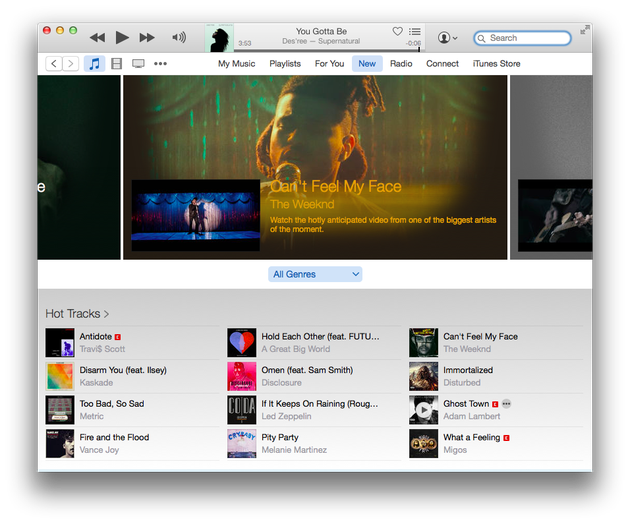630x524 pixels.
Task: Skip forward to next track
Action: coord(147,38)
